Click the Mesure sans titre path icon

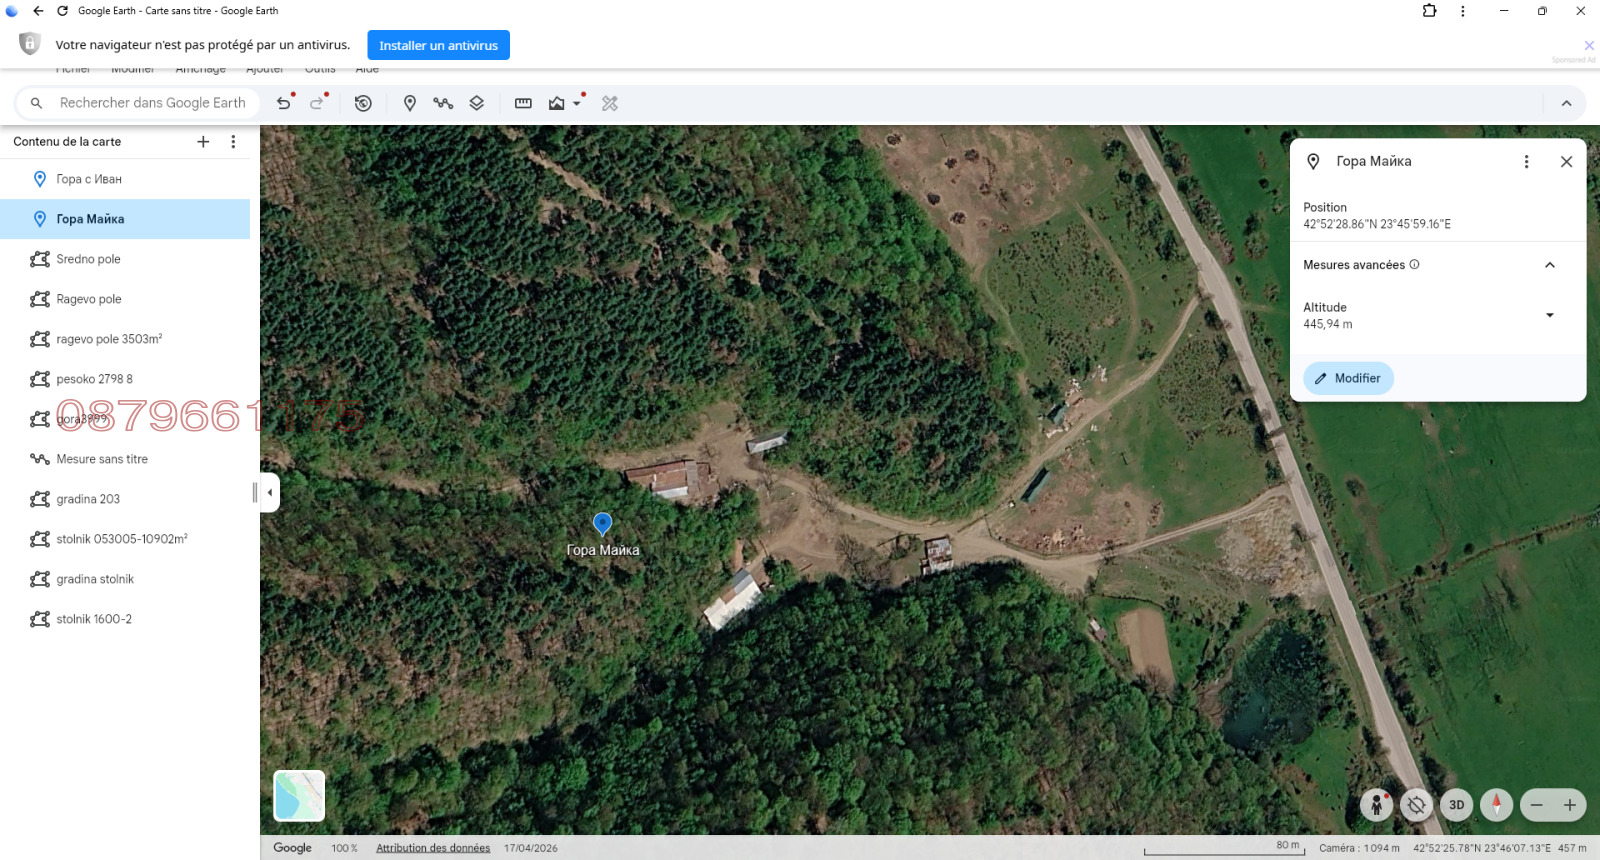[40, 459]
